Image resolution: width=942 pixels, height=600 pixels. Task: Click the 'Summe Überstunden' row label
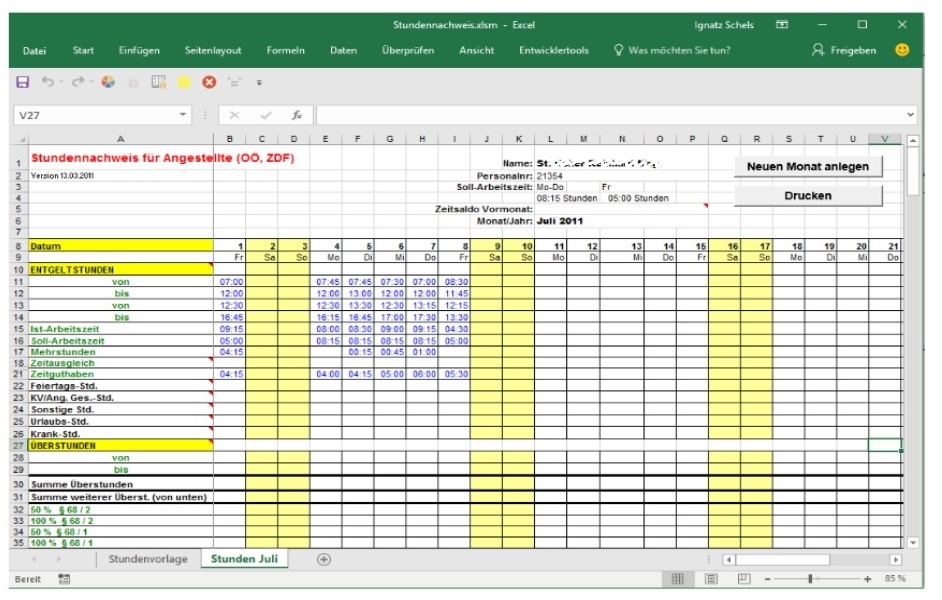(82, 484)
